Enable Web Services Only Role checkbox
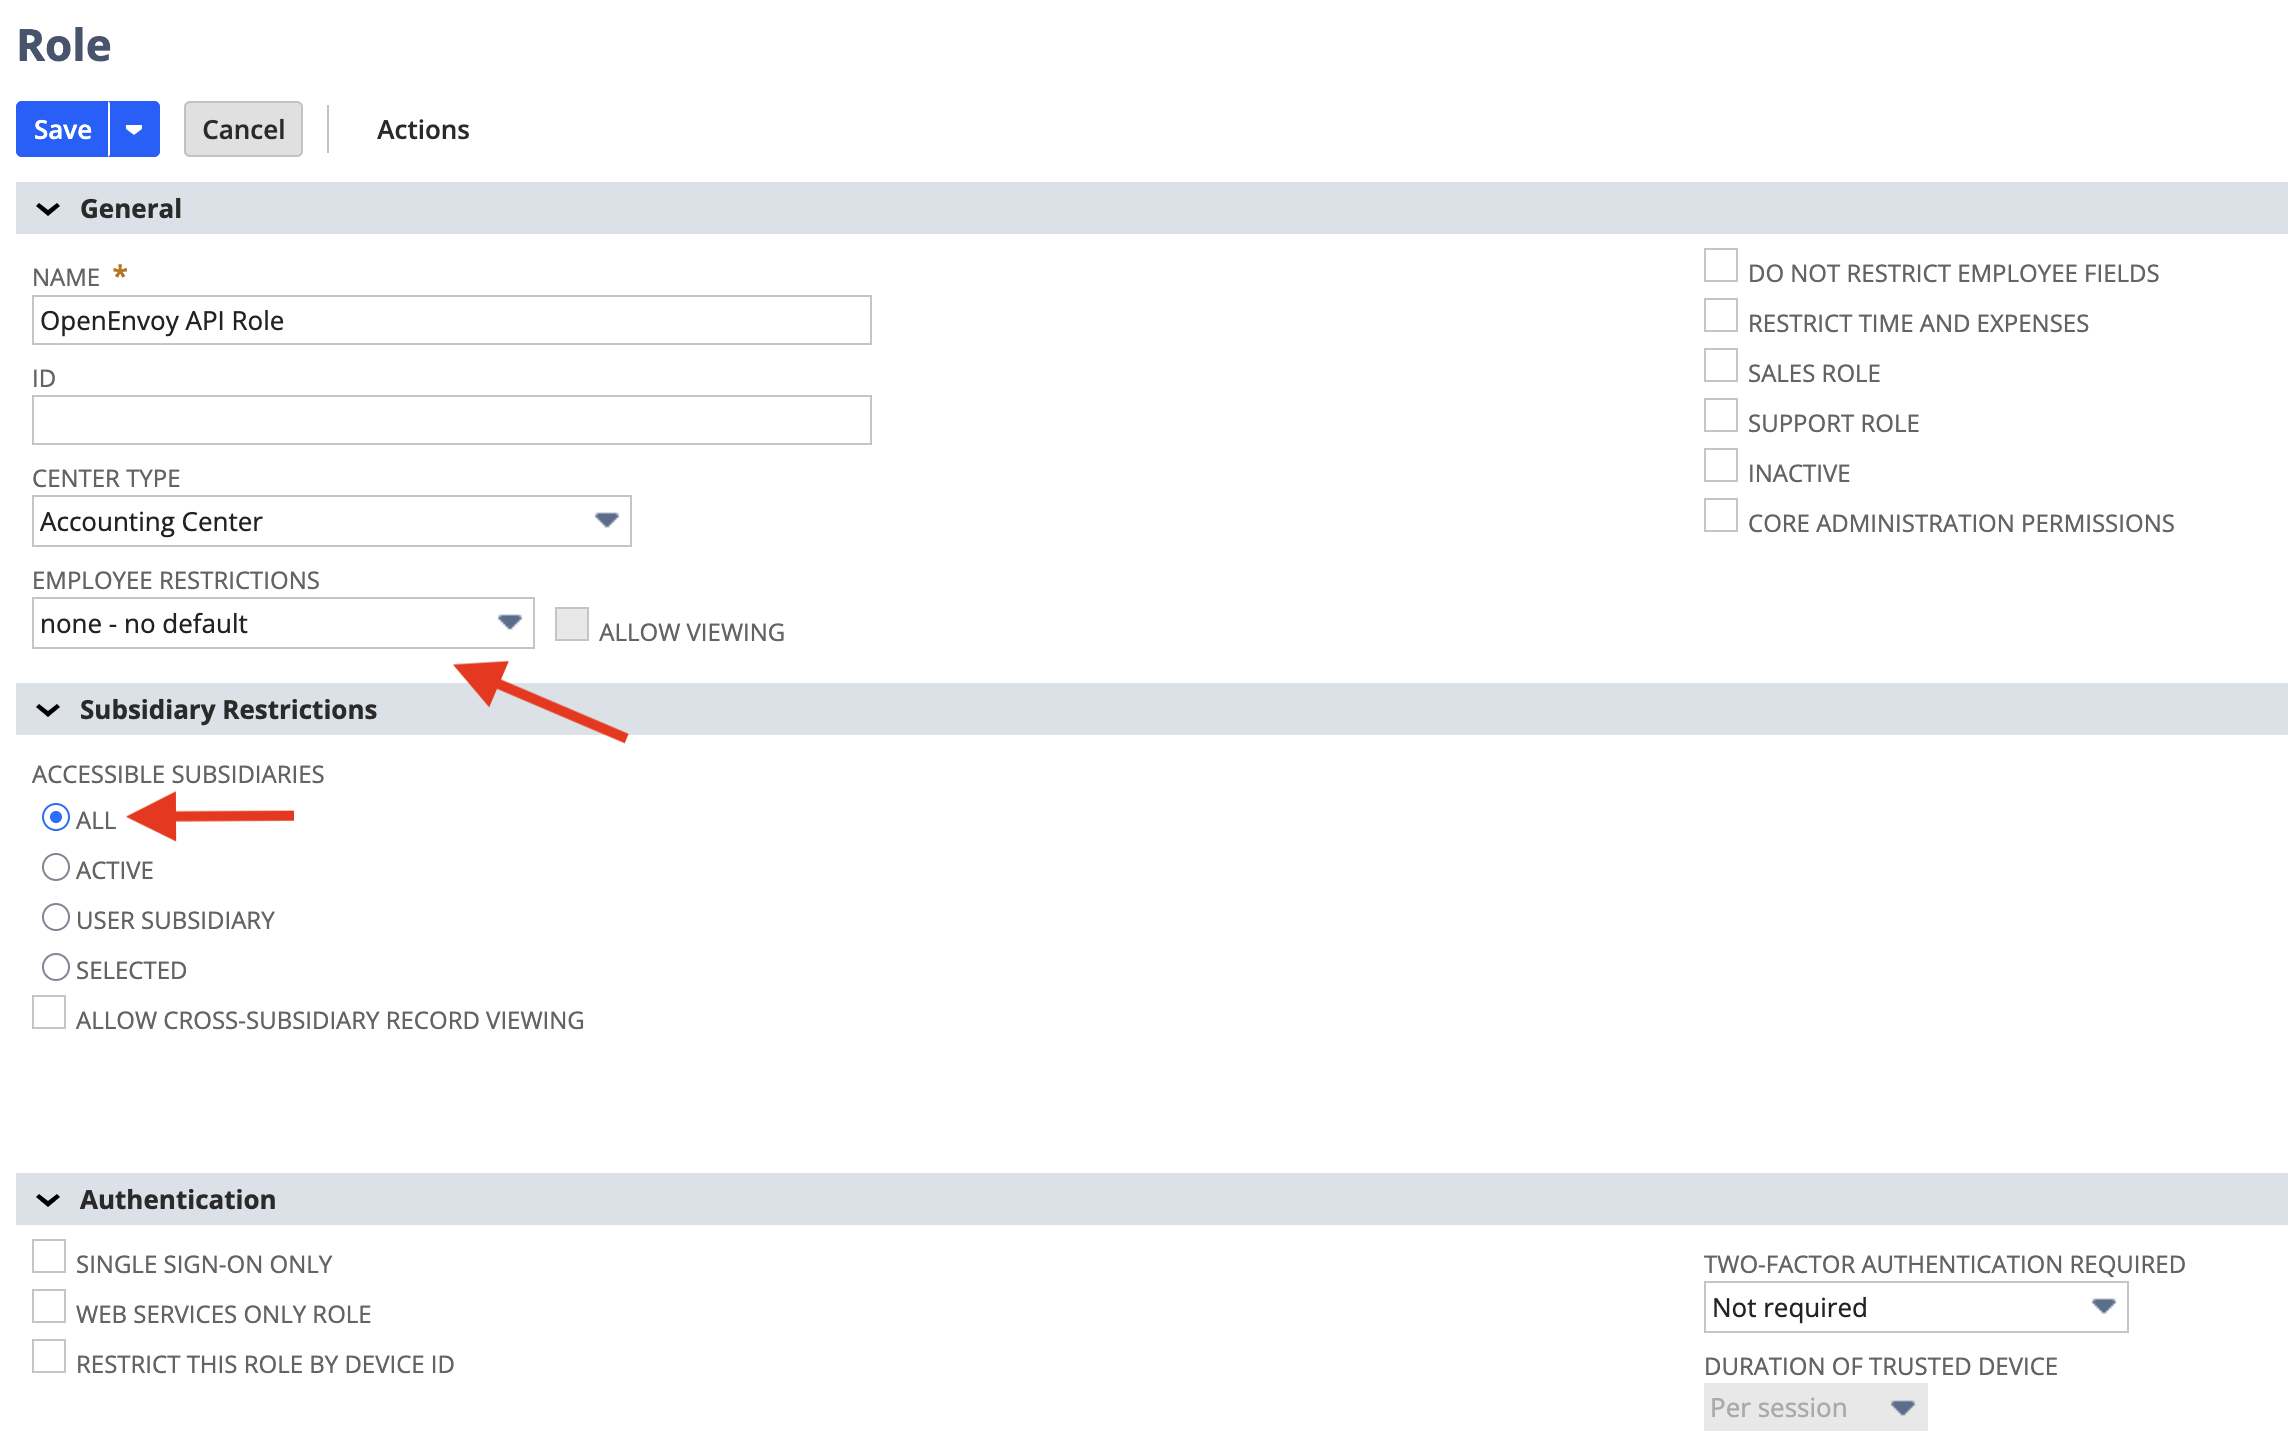 [49, 1307]
